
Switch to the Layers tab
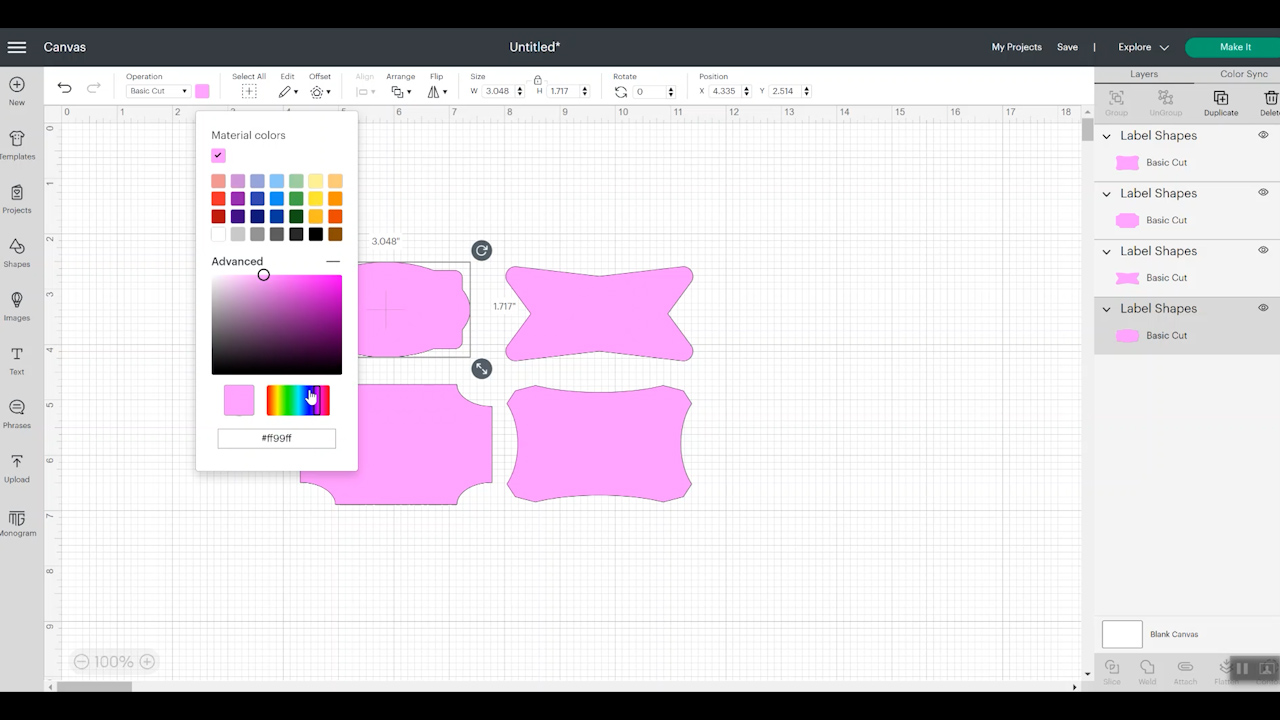pos(1144,74)
